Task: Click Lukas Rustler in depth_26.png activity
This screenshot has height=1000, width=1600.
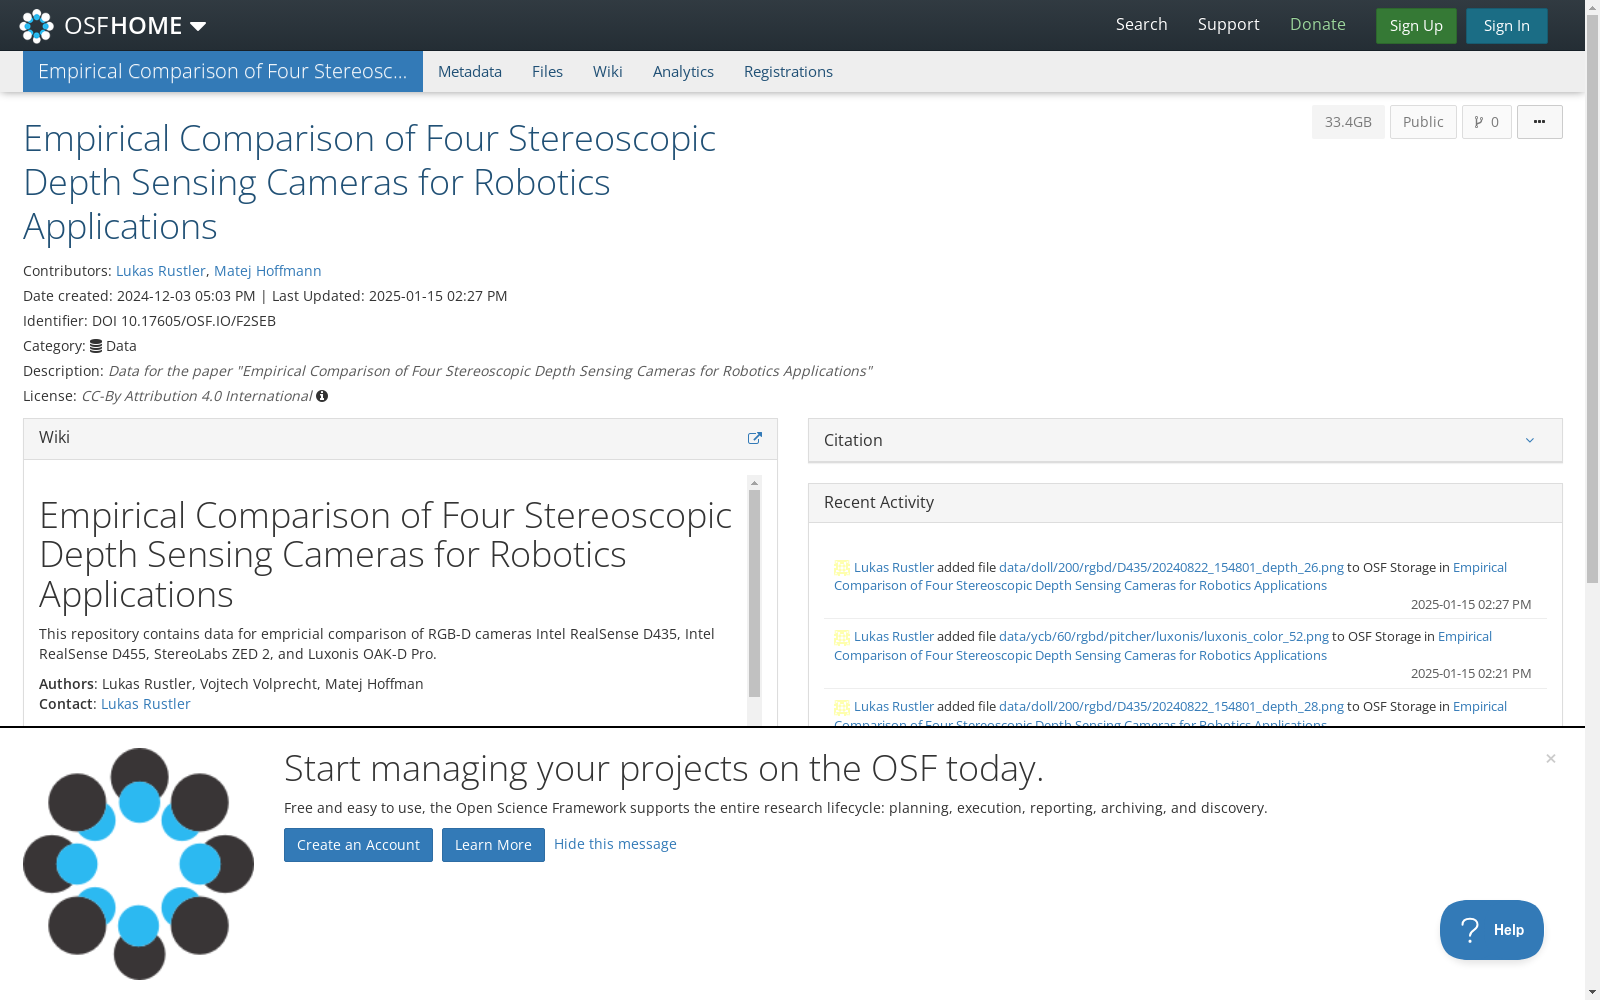Action: (894, 567)
